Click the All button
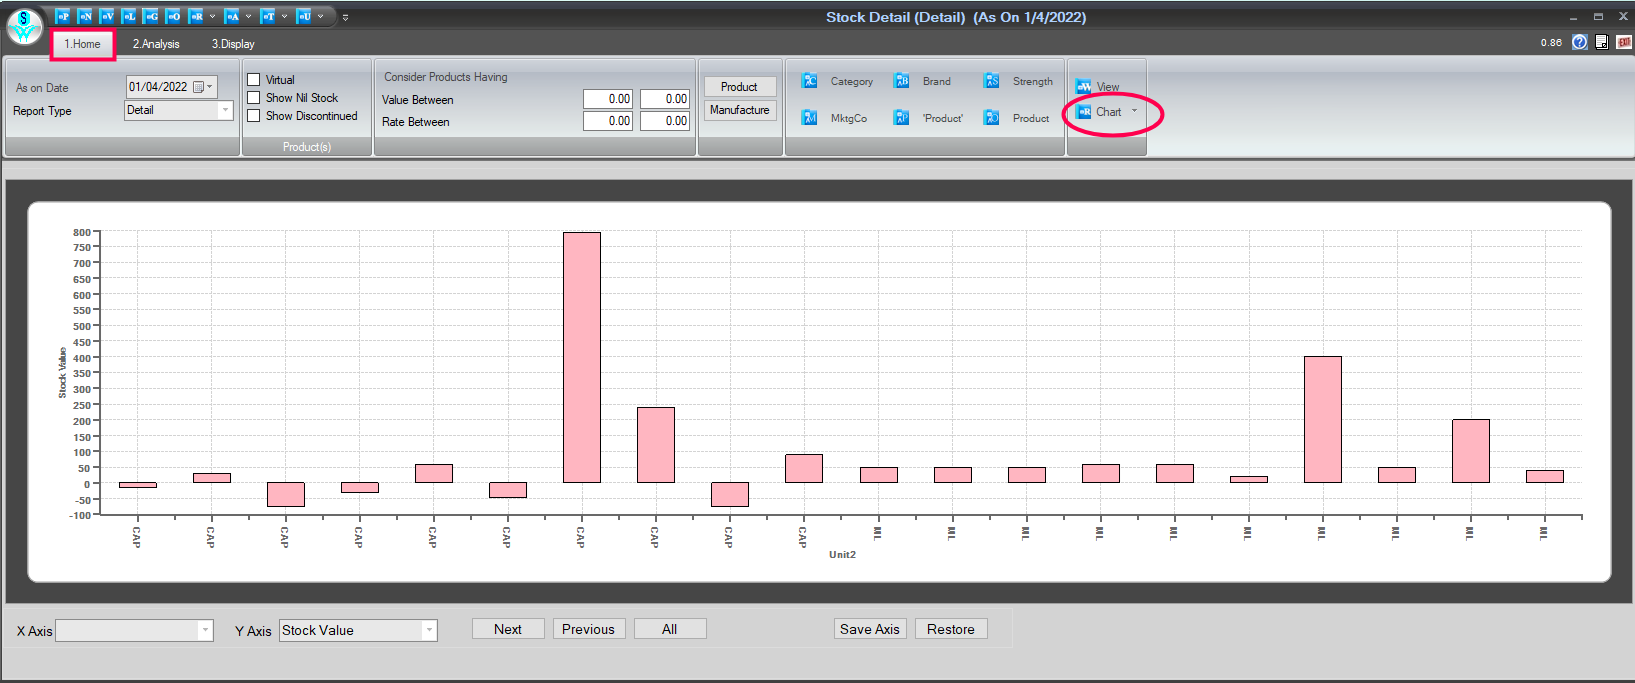The height and width of the screenshot is (683, 1635). coord(670,629)
